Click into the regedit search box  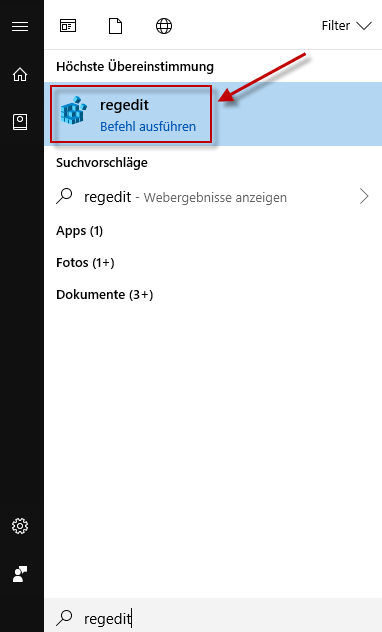pos(213,617)
